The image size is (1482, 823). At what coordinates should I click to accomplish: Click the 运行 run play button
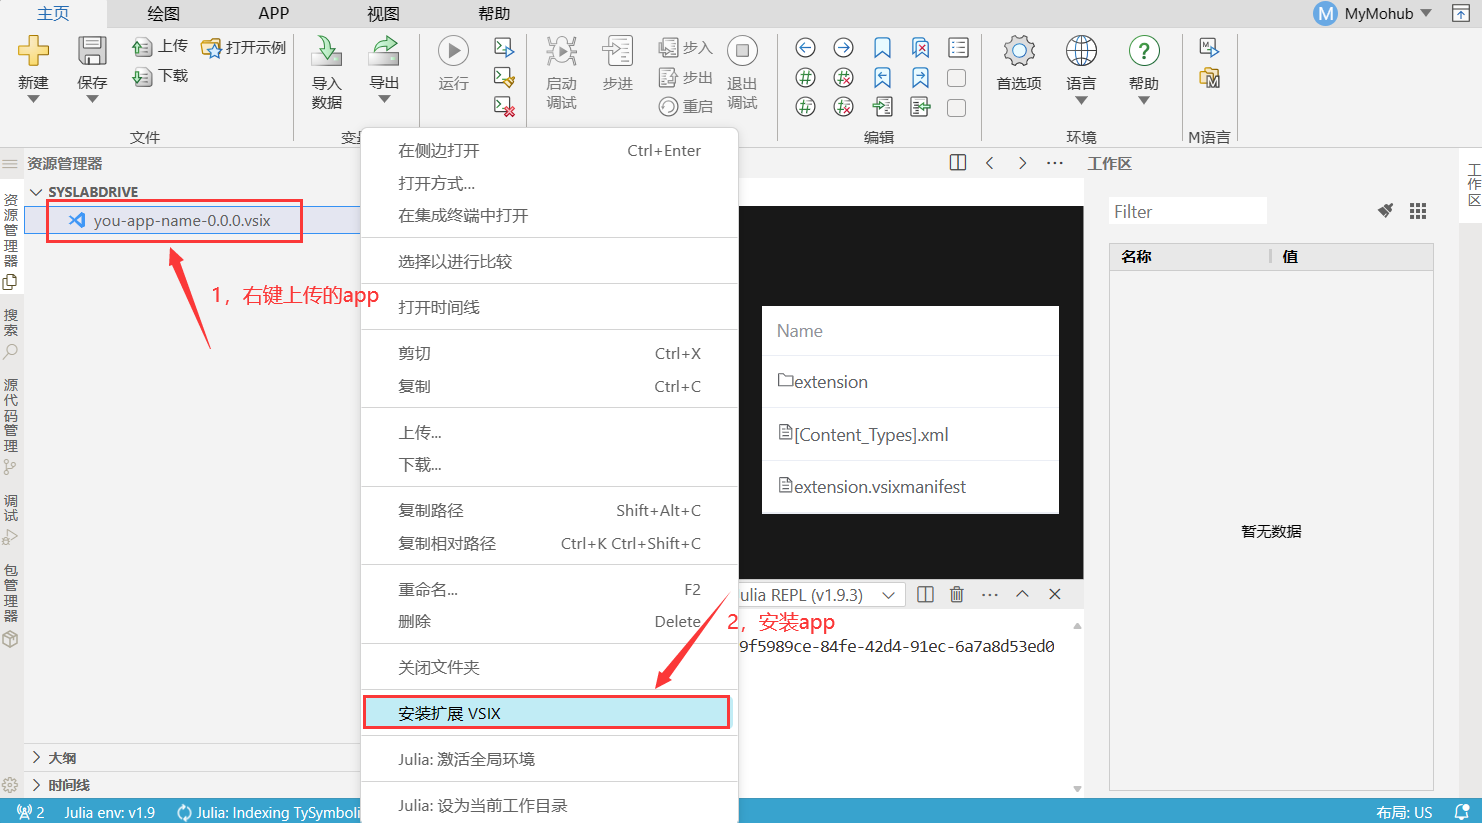point(453,51)
